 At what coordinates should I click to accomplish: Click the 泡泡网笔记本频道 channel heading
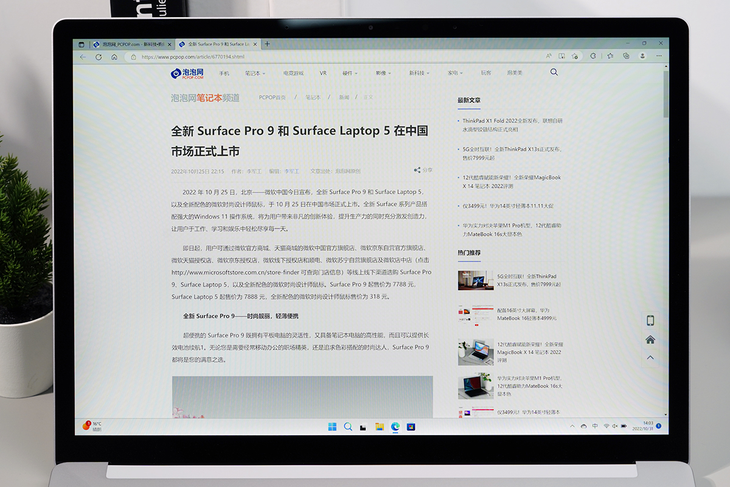(x=205, y=98)
